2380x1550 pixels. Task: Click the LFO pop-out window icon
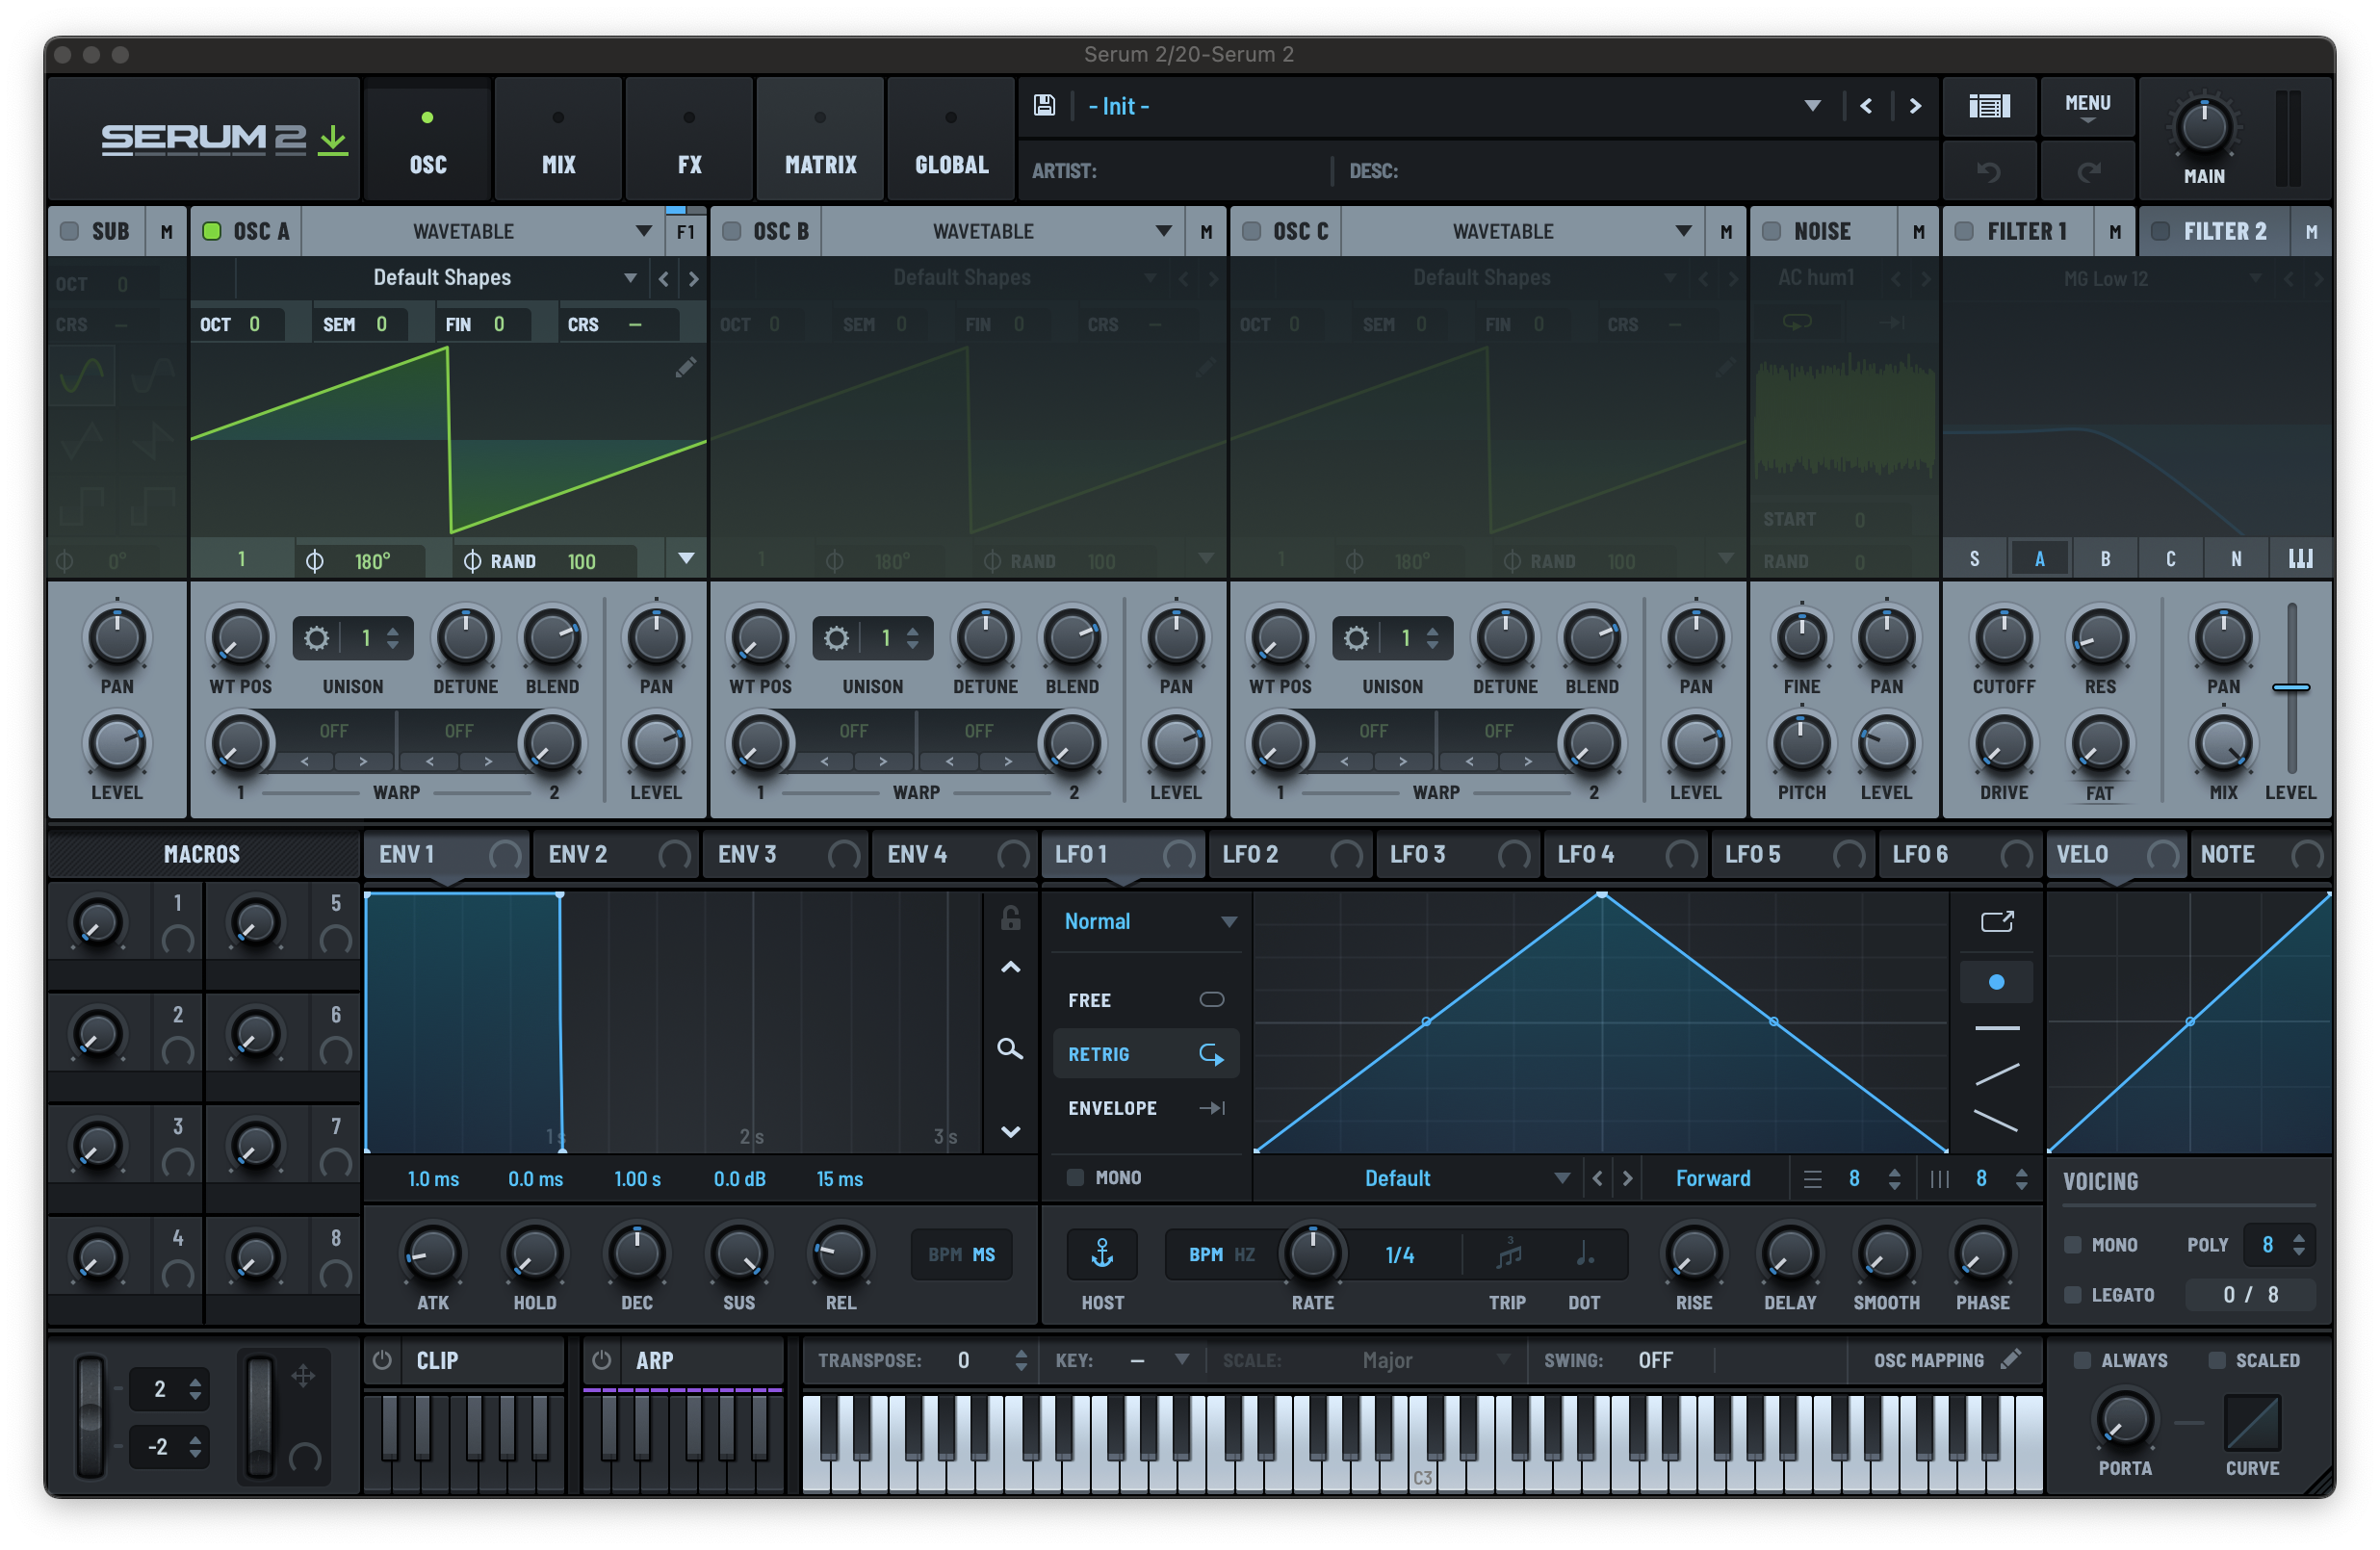click(1997, 921)
